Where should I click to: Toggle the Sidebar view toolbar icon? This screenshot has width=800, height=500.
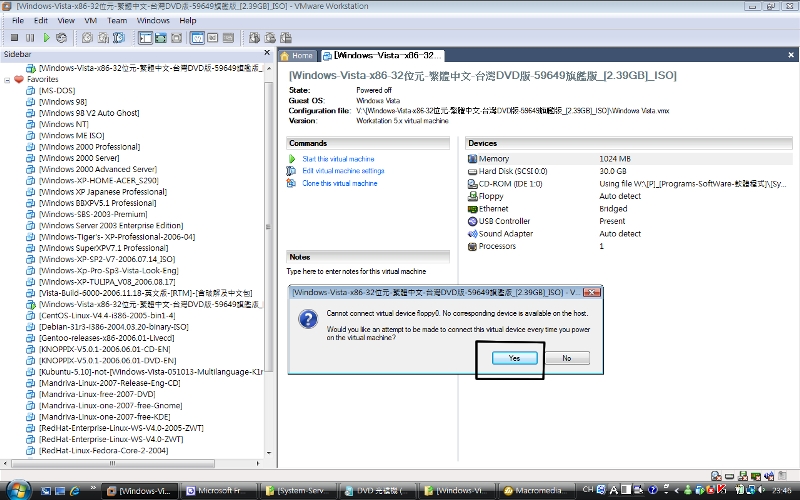click(x=145, y=38)
